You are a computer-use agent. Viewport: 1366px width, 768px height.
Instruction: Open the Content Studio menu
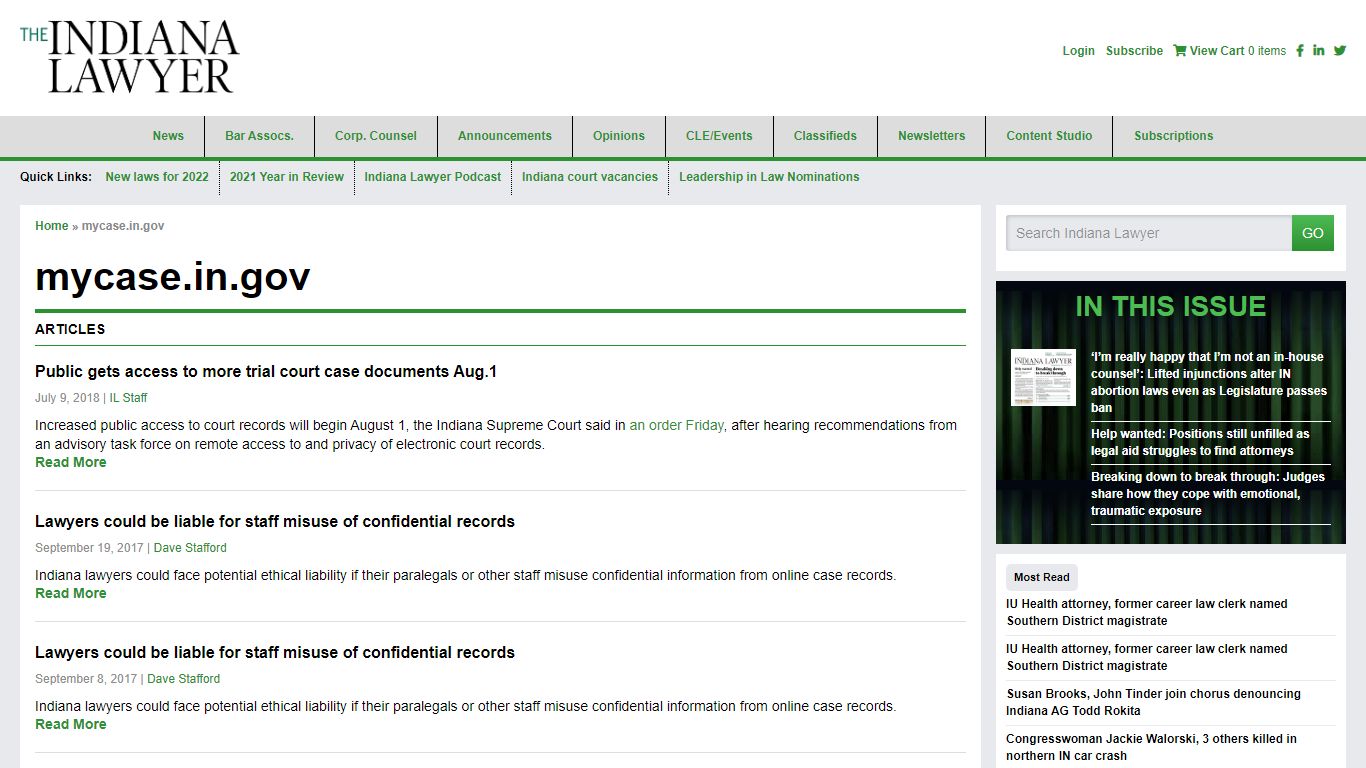point(1049,136)
